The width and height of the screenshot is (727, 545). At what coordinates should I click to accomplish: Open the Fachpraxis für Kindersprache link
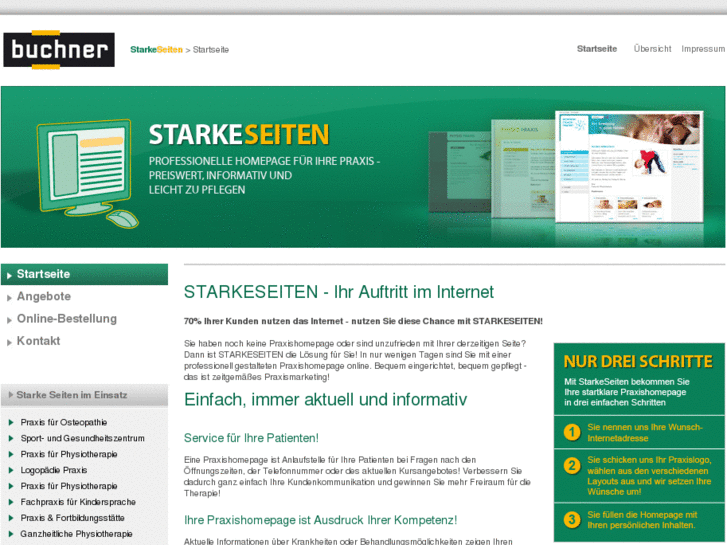pos(78,502)
